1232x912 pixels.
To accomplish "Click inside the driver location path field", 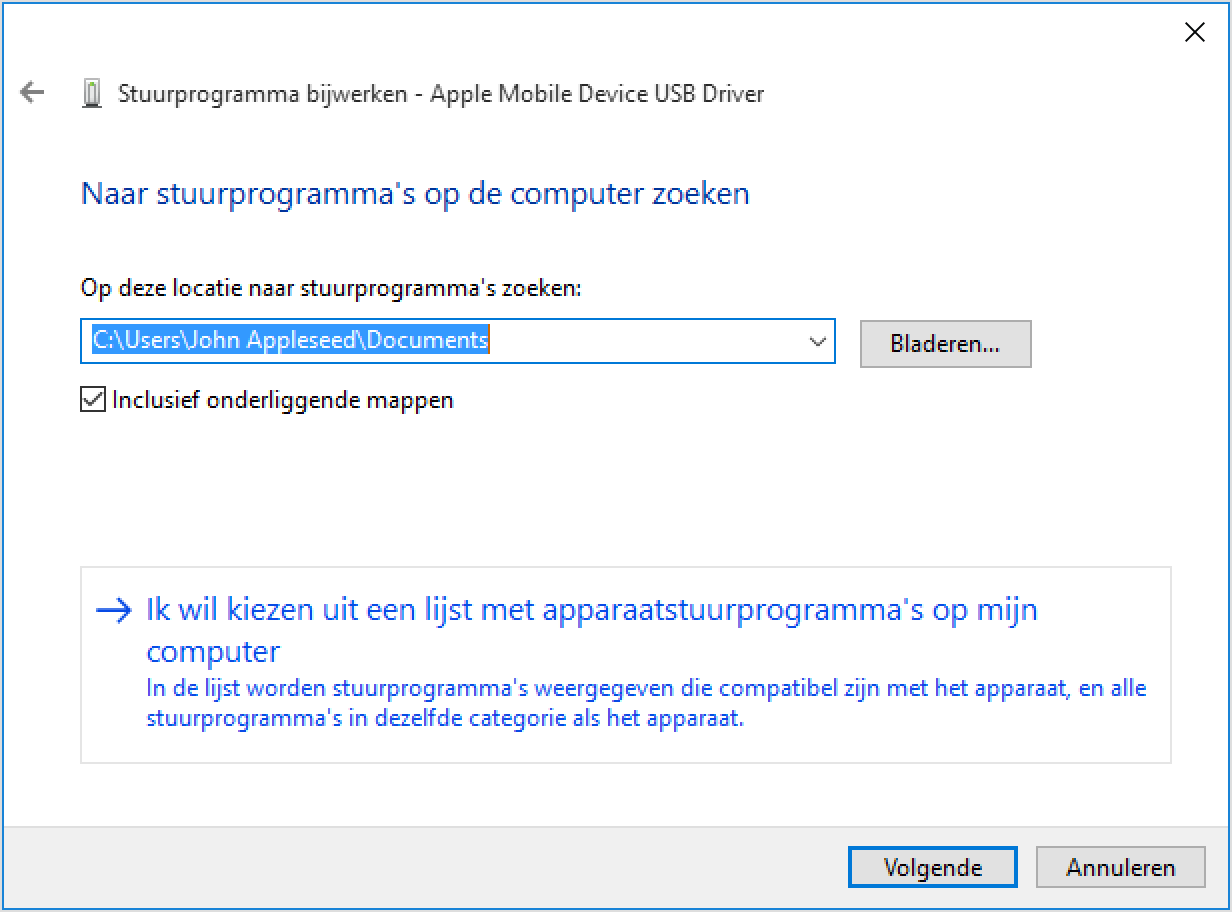I will point(457,342).
